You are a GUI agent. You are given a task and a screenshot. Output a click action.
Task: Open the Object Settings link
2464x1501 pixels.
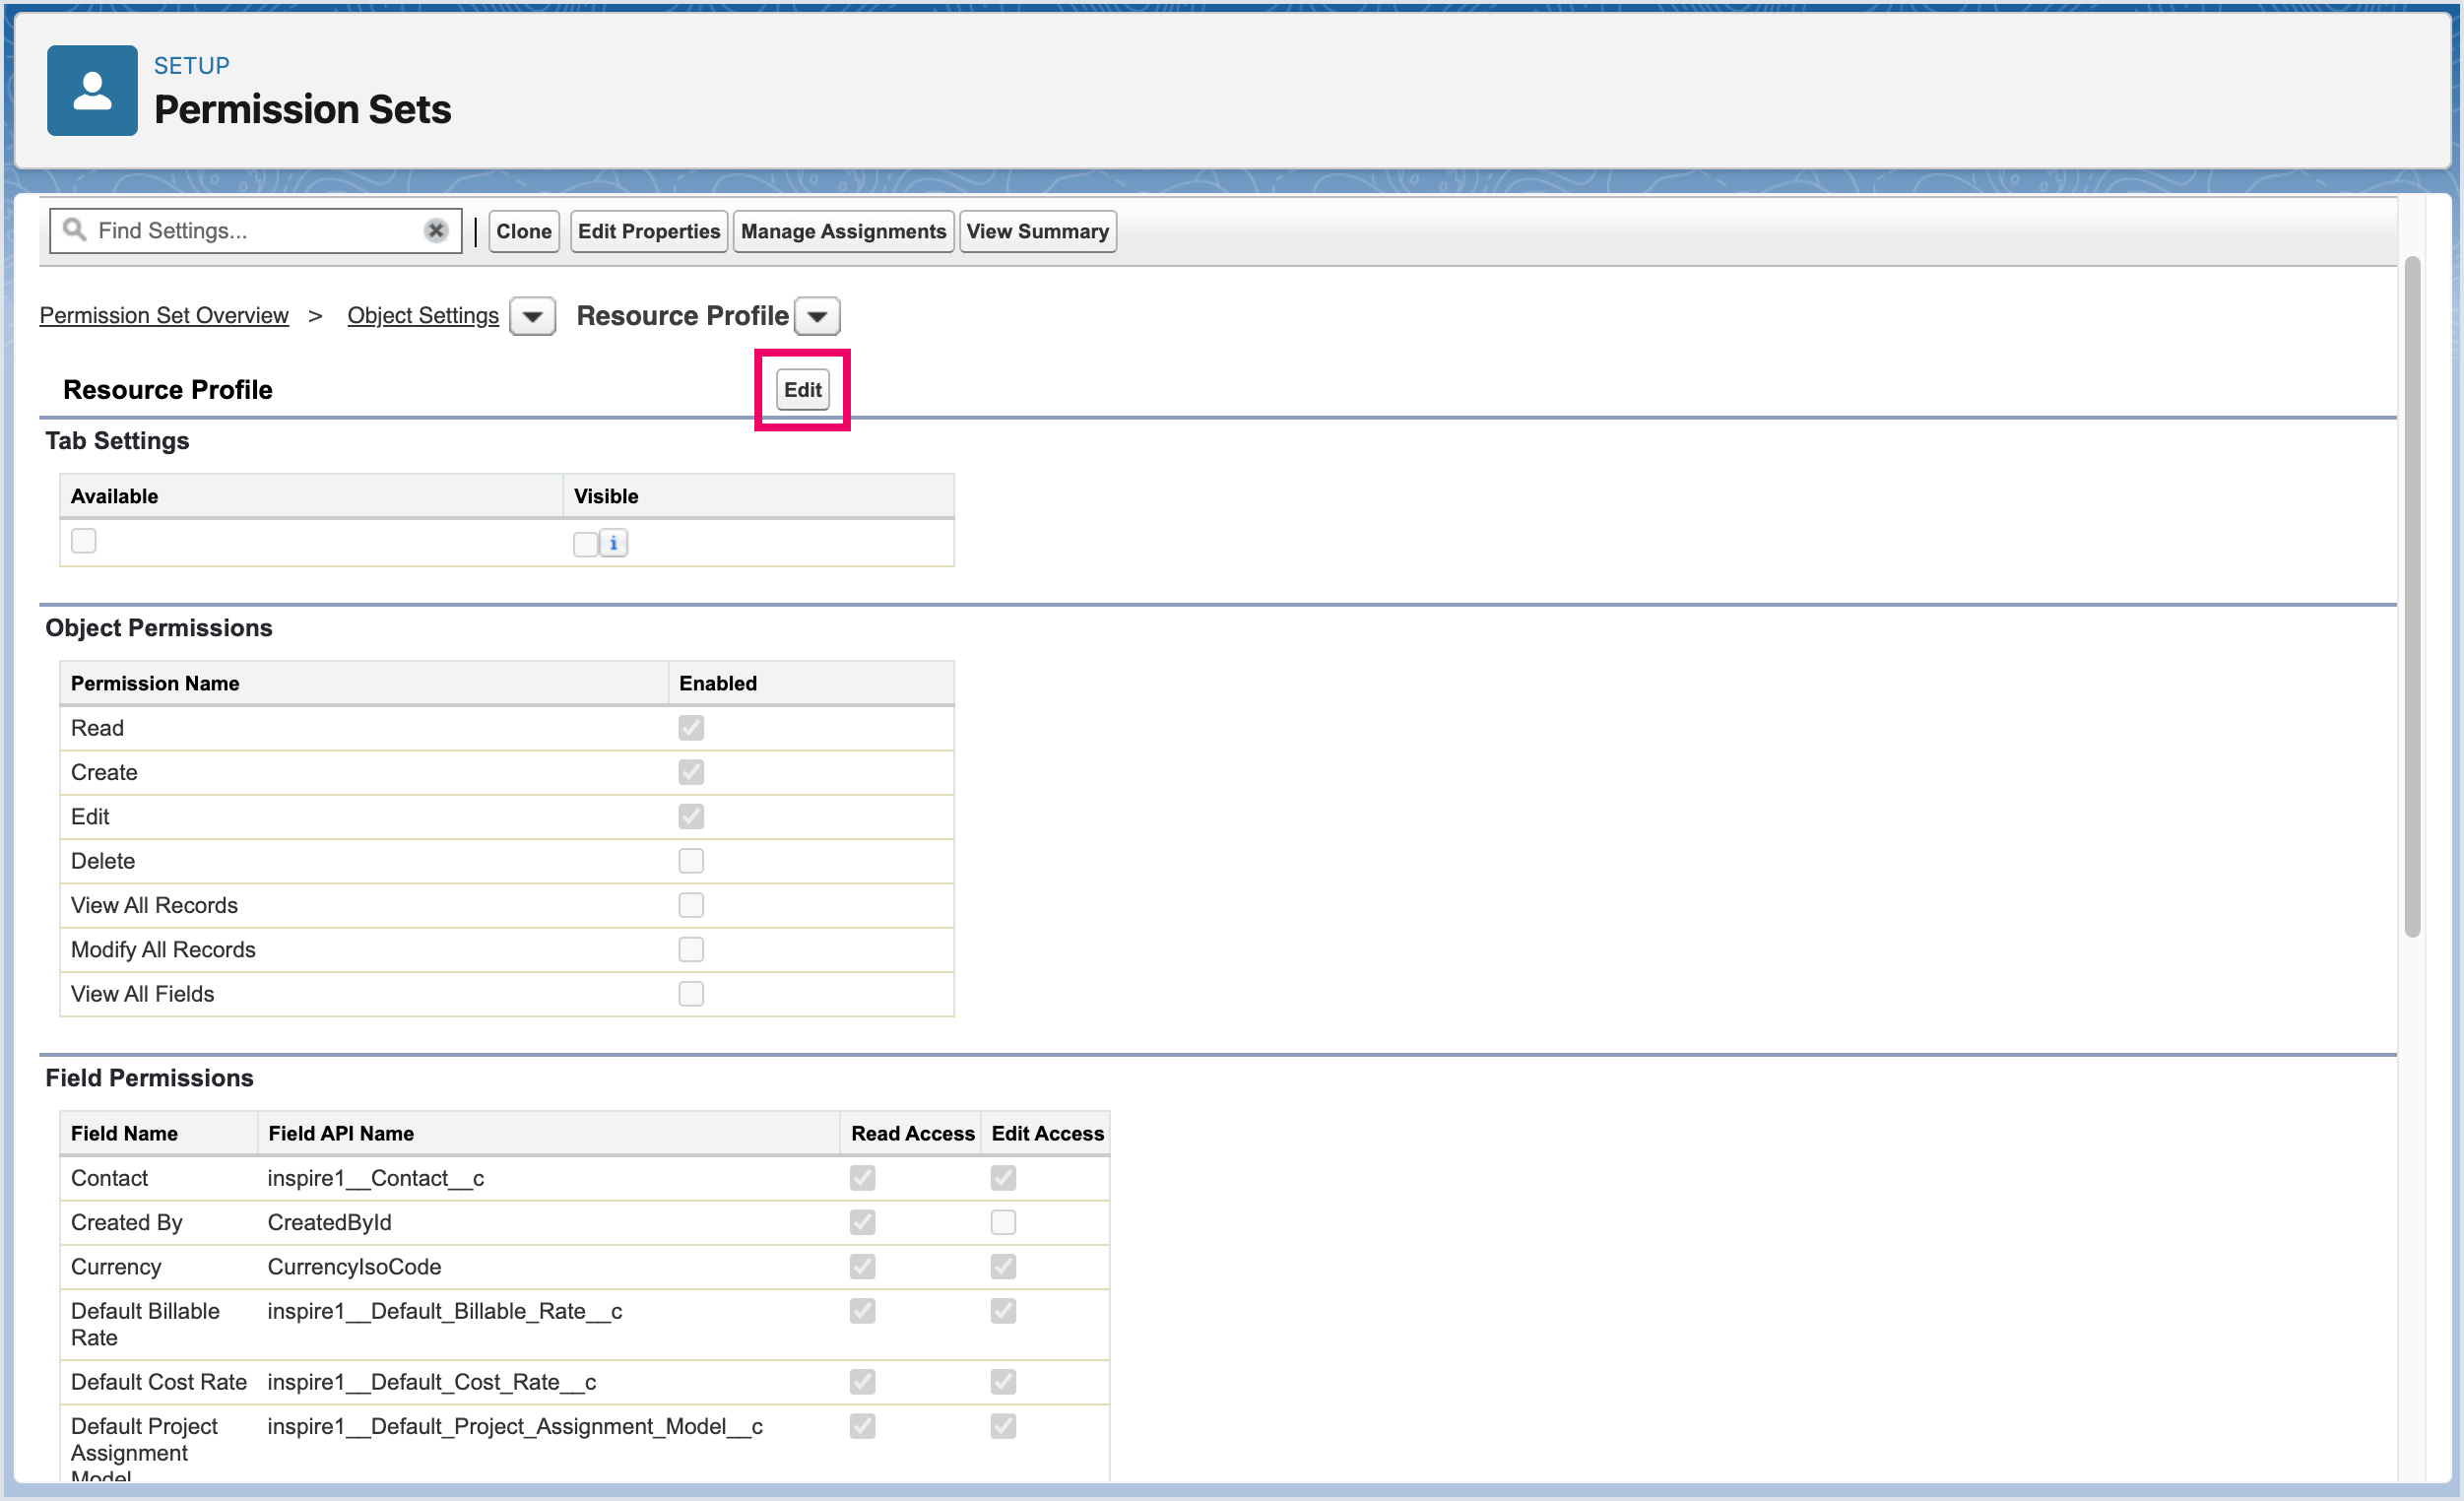423,316
